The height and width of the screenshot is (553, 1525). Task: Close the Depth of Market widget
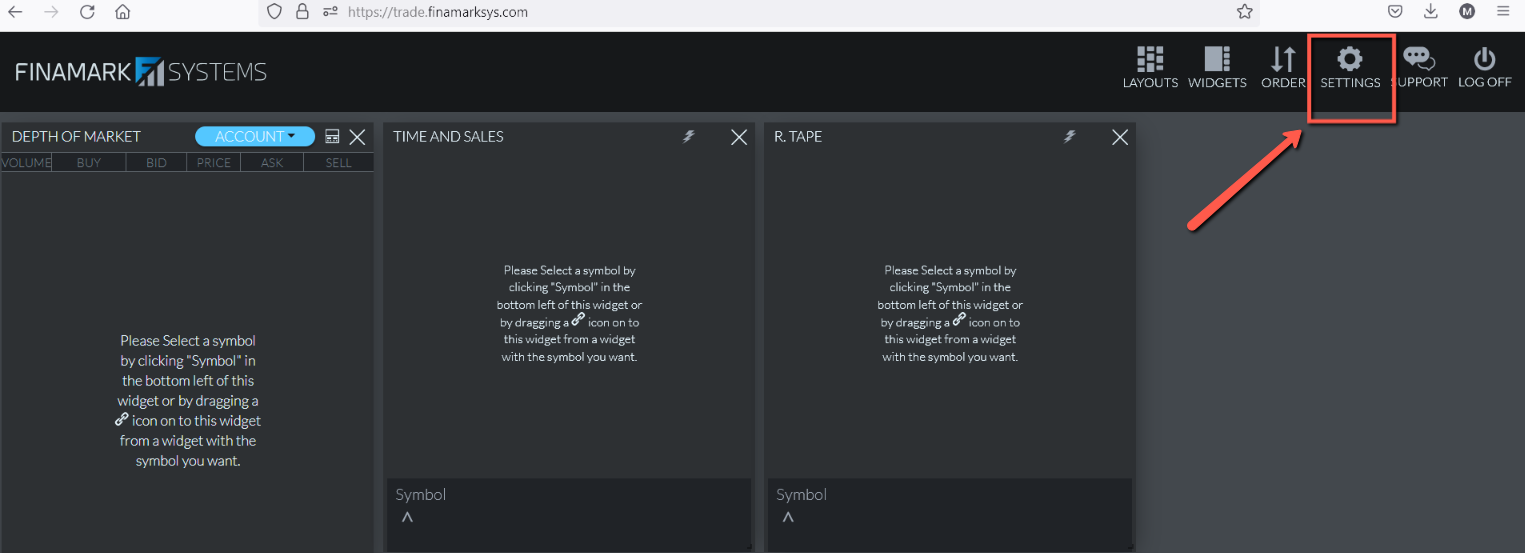(x=357, y=137)
